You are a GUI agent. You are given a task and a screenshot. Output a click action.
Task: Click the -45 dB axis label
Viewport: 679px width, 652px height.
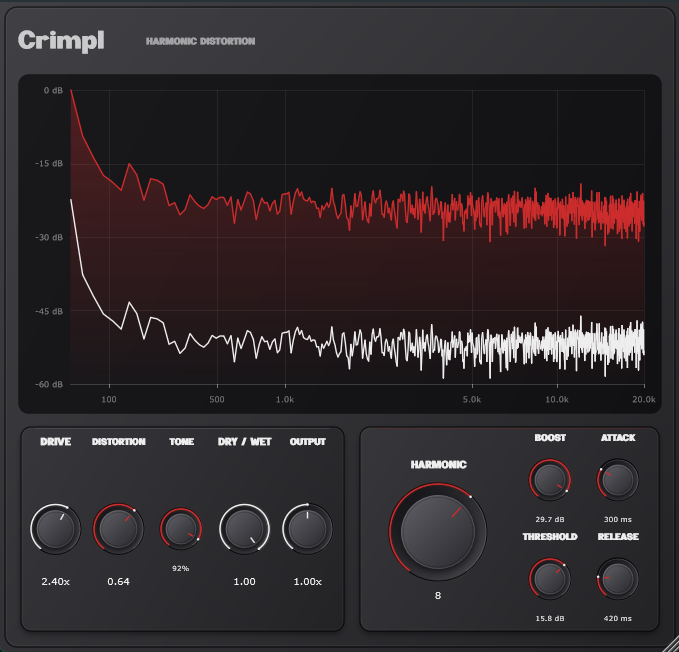point(49,311)
